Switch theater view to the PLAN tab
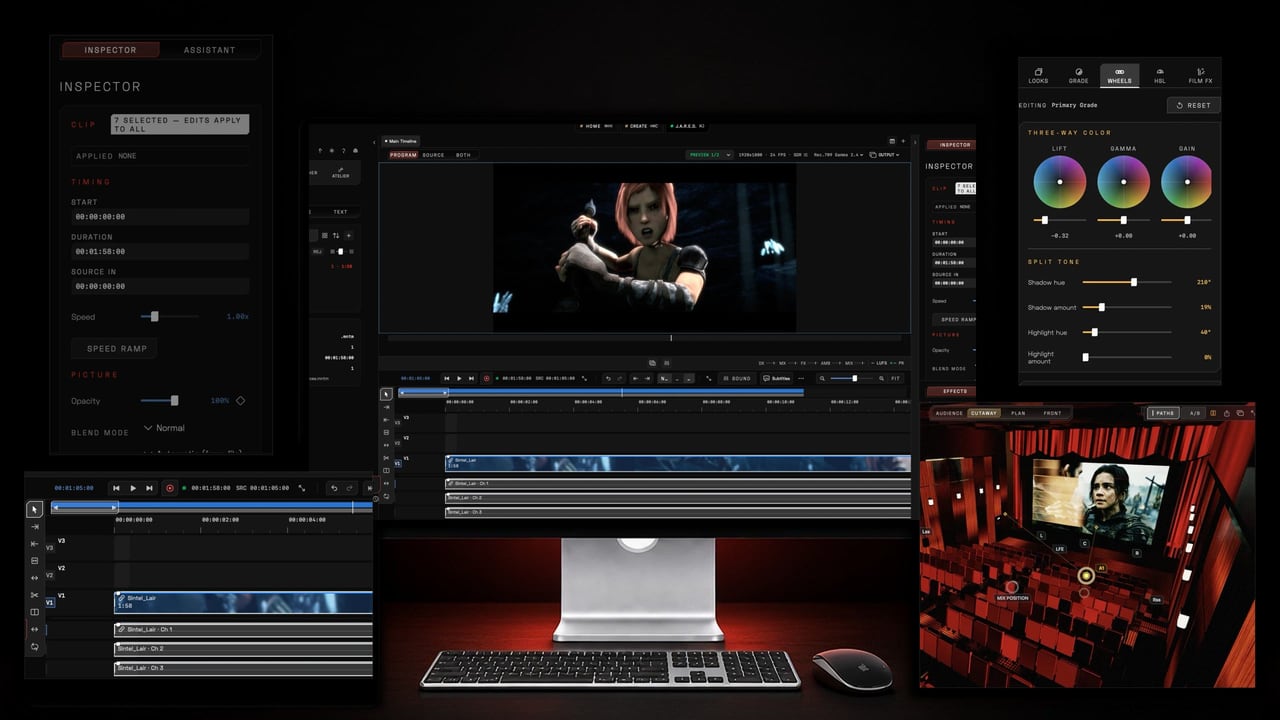This screenshot has height=720, width=1280. (1018, 413)
